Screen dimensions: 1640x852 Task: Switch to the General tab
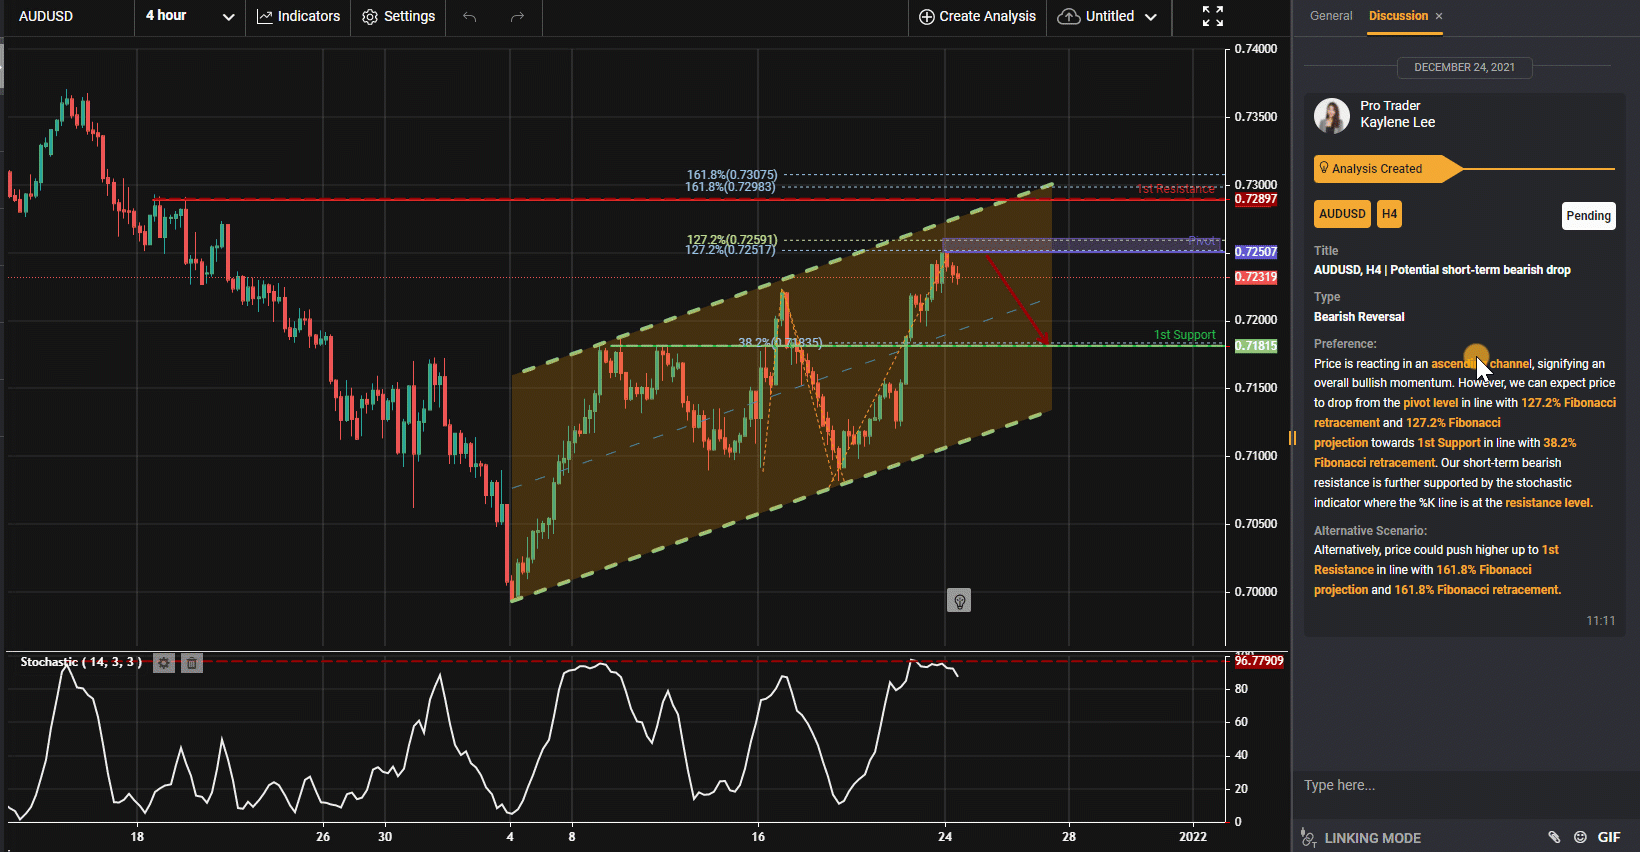[x=1331, y=16]
